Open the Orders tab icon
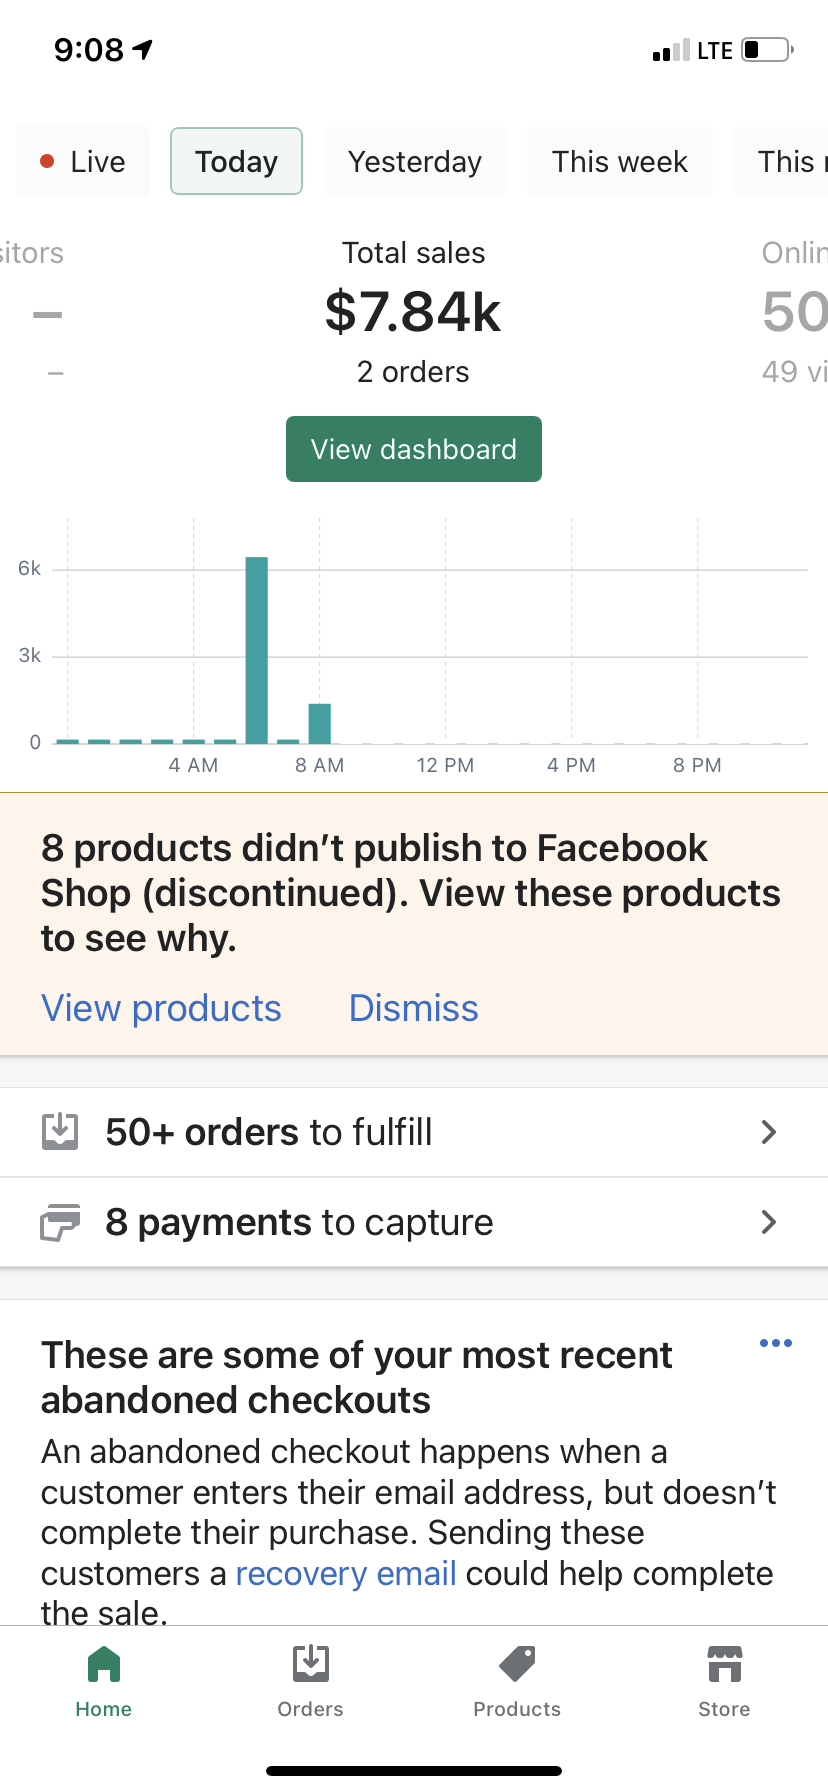 coord(311,1664)
